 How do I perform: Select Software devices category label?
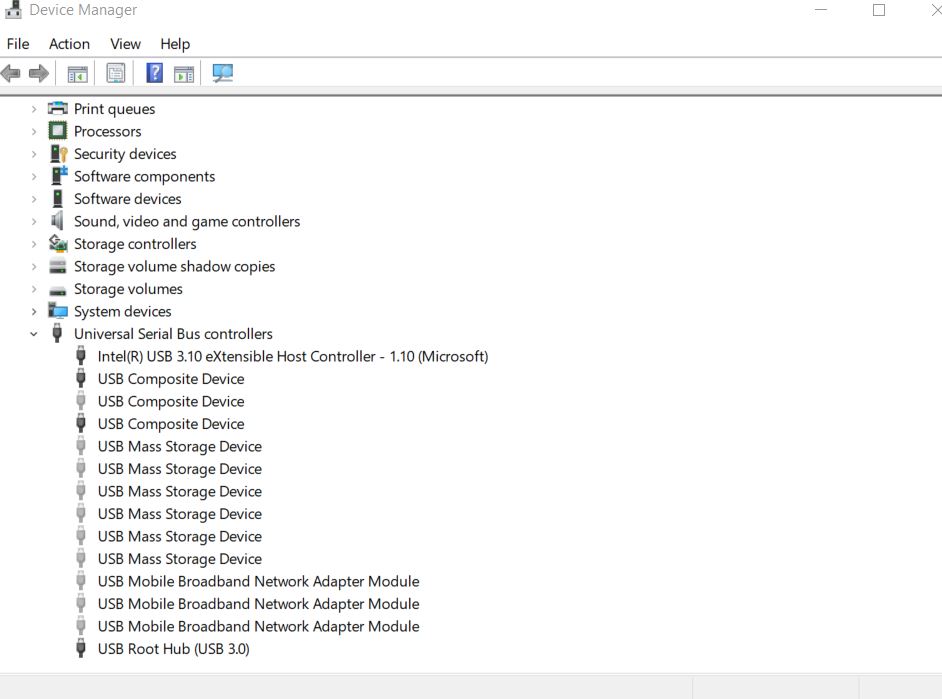(127, 199)
